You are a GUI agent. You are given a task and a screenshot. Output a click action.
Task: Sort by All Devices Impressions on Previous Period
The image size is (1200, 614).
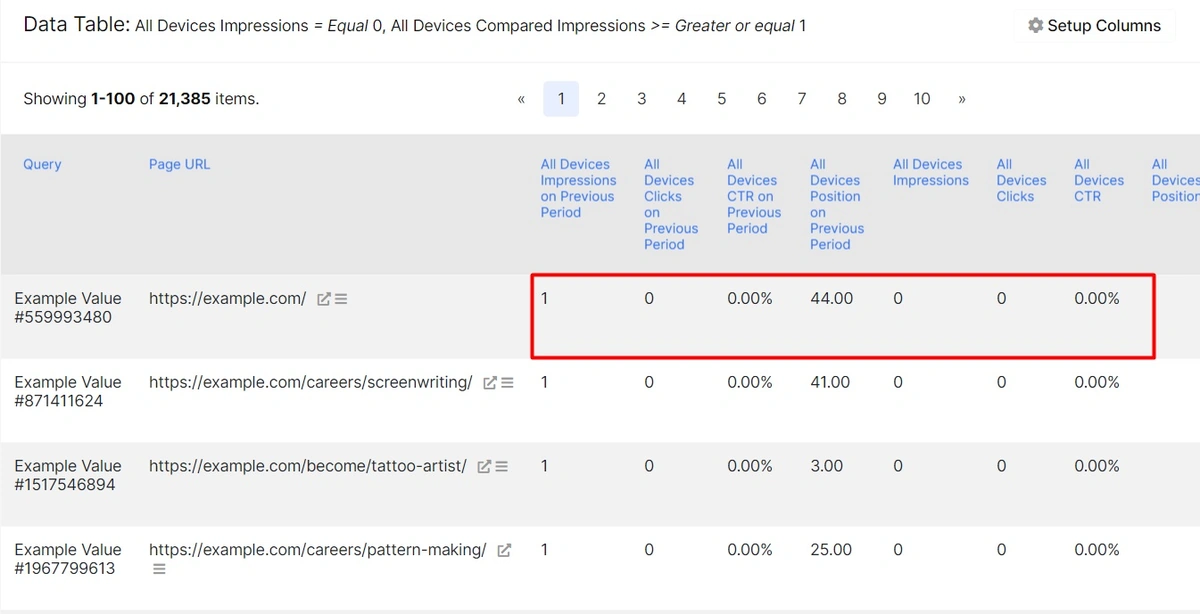578,188
